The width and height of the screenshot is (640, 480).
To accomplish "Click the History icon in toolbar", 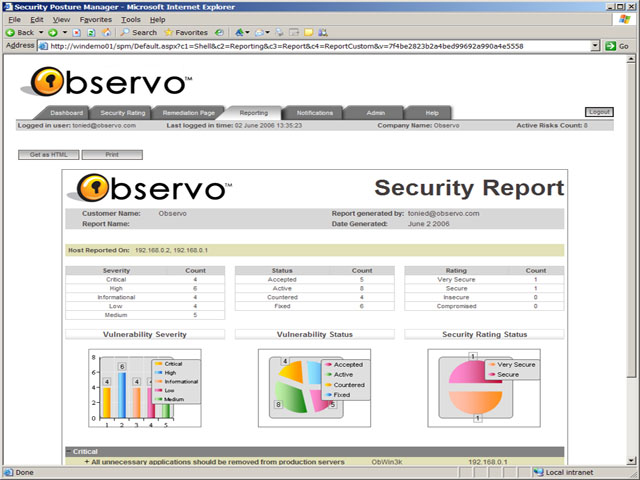I will coord(219,33).
